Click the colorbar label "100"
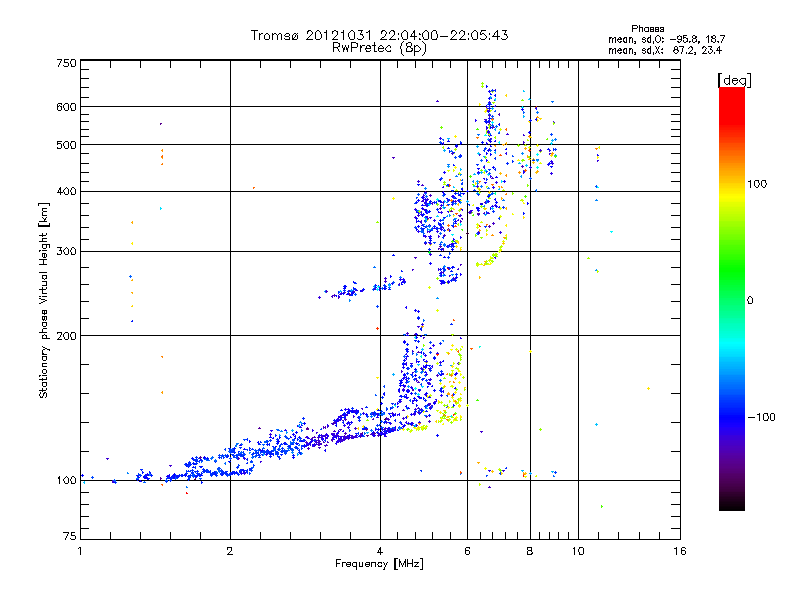Screen dimensions: 800x600 (757, 184)
